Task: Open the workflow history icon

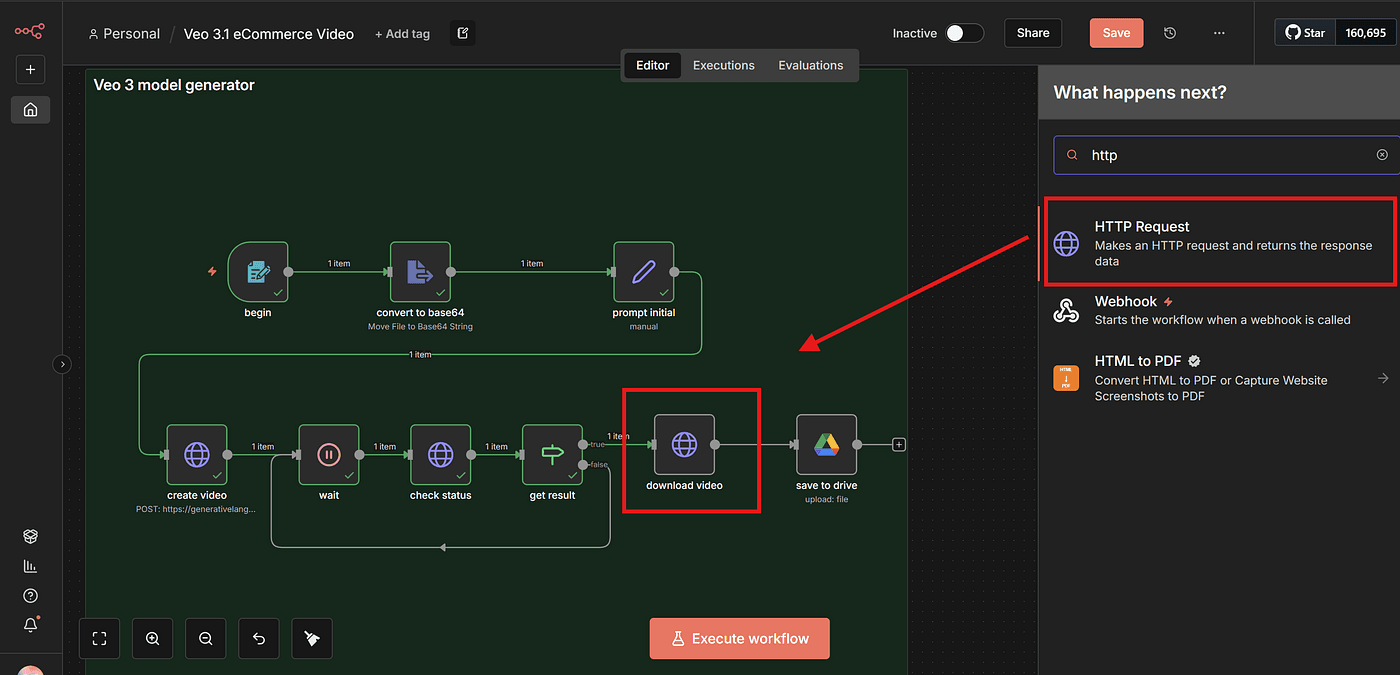Action: coord(1170,33)
